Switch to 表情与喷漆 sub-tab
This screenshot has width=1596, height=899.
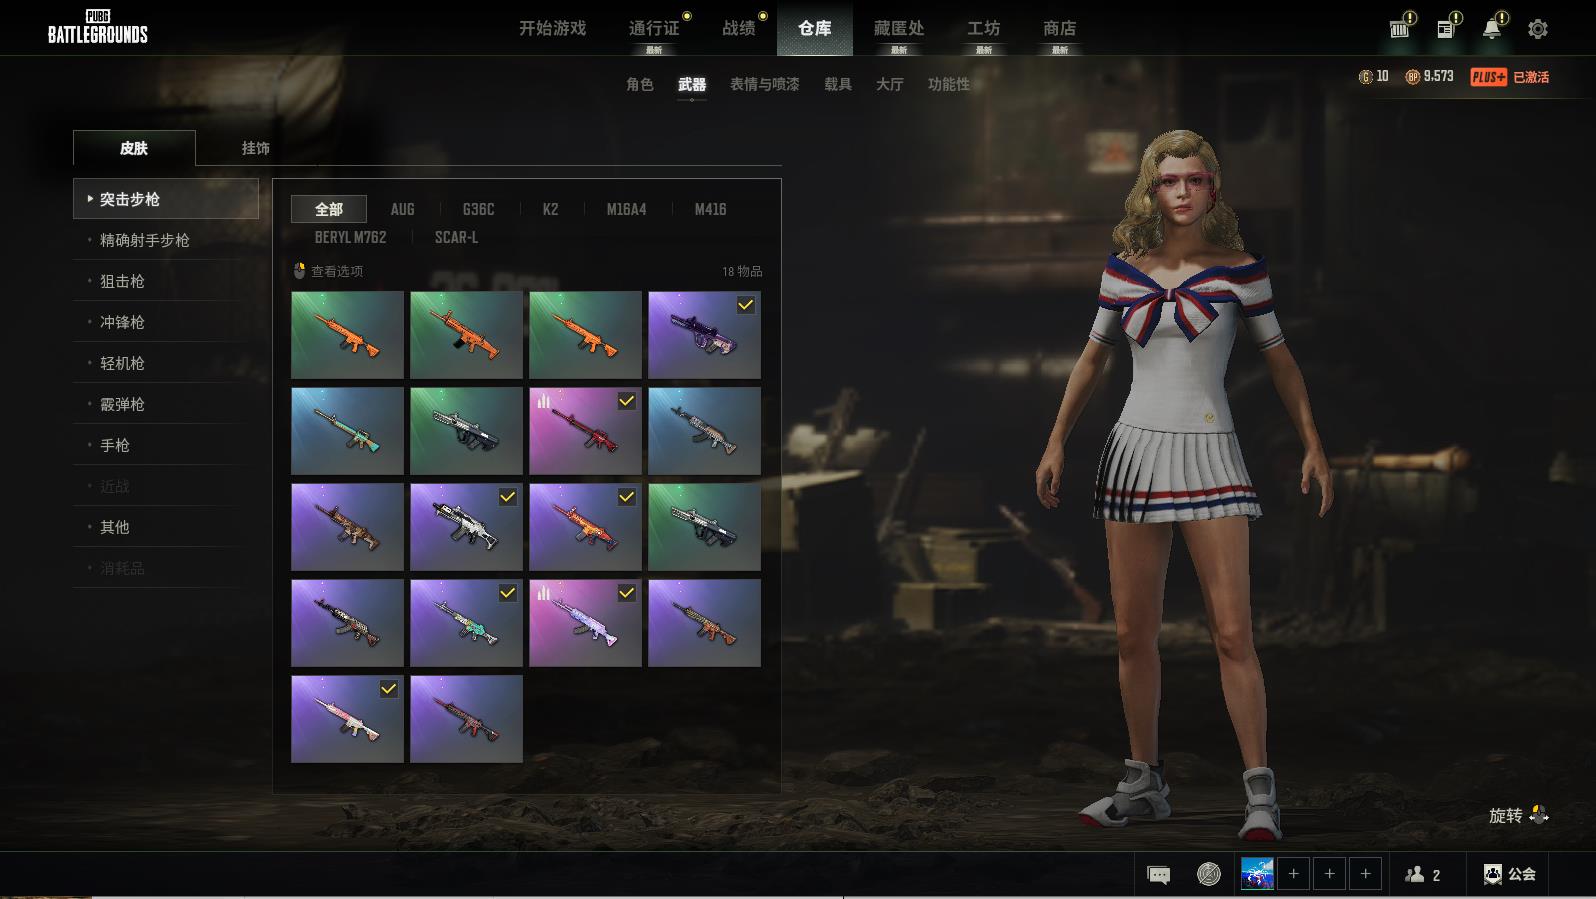coord(765,85)
